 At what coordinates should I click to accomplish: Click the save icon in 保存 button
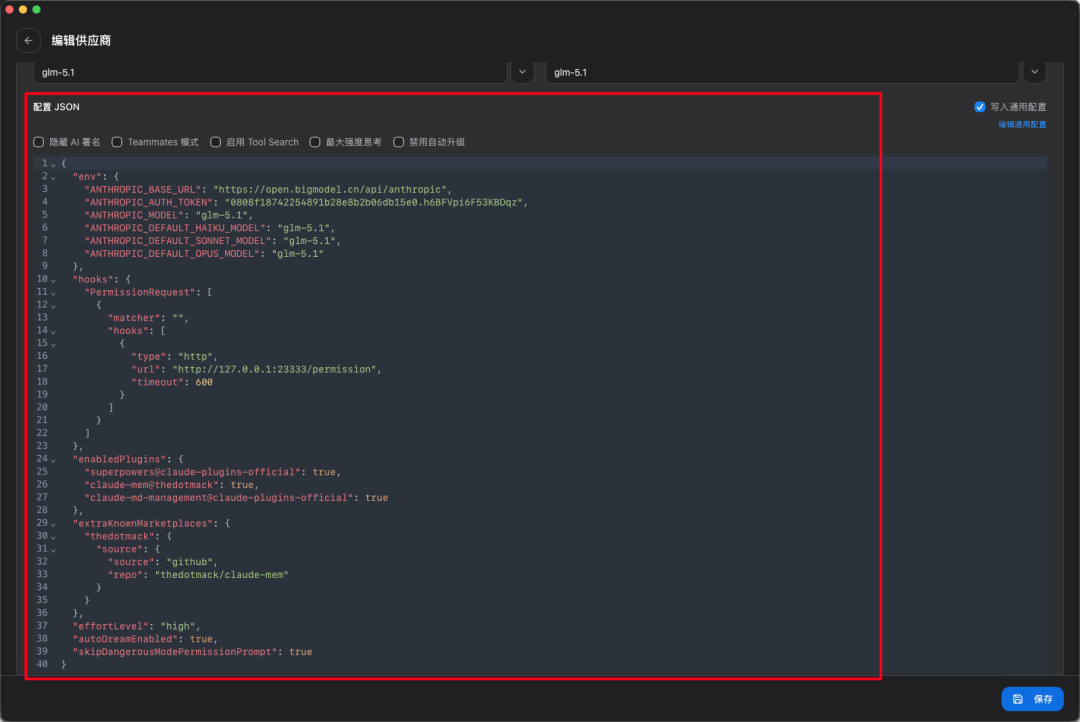(1018, 699)
